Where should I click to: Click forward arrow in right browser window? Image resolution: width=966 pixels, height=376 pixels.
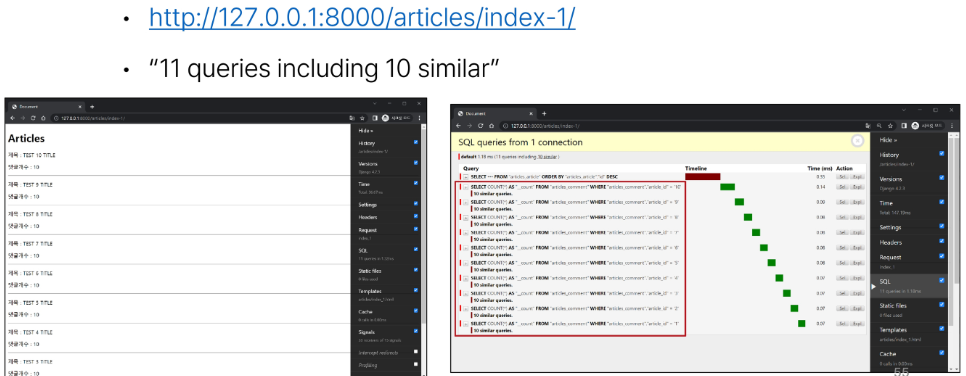[470, 126]
